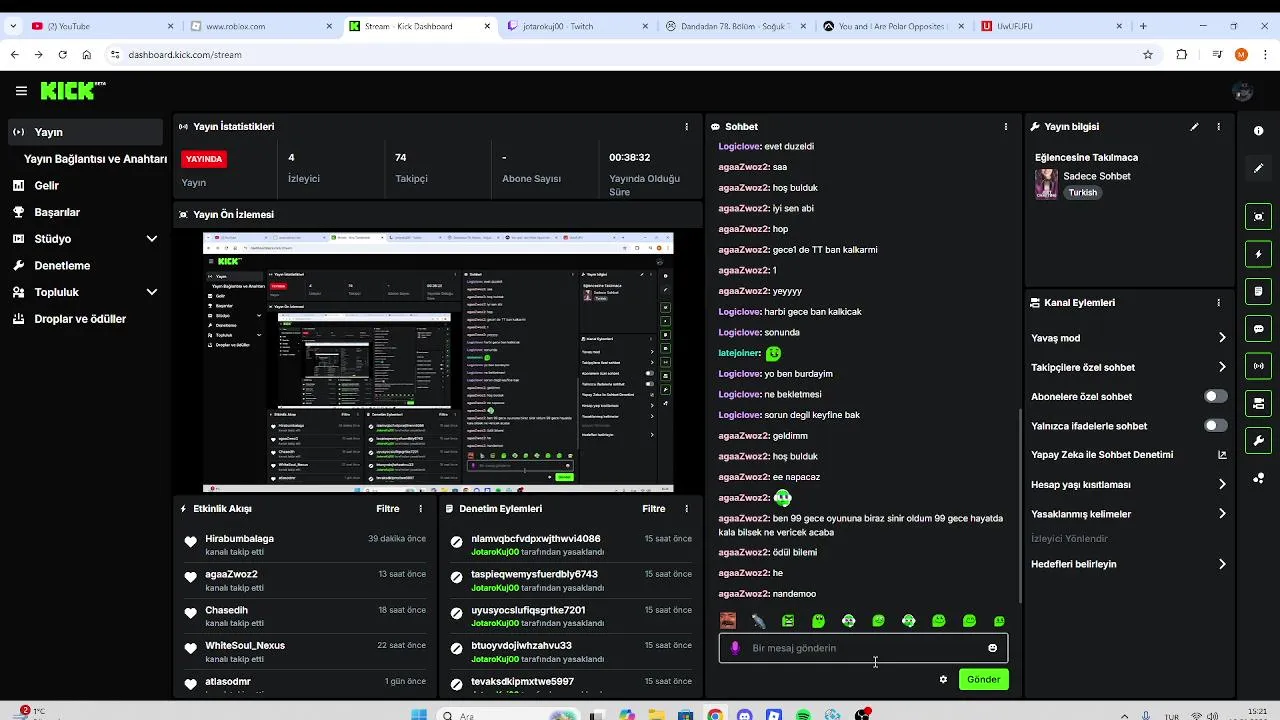
Task: Open the user profile avatar in the header
Action: click(x=1243, y=92)
